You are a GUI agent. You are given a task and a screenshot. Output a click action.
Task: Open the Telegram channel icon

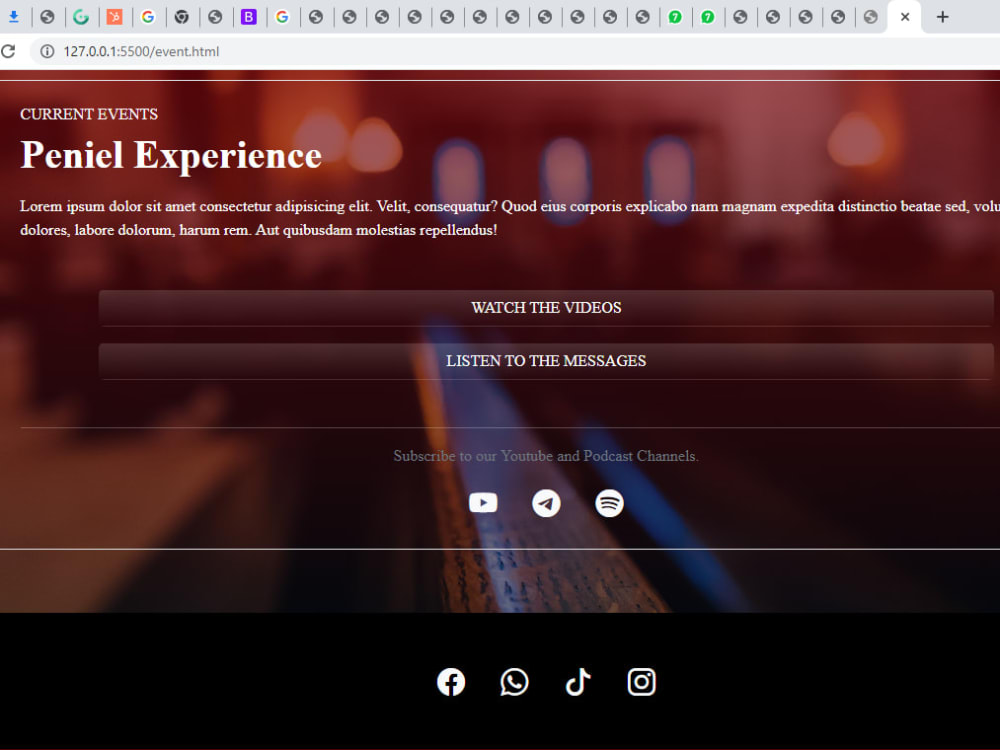(x=546, y=503)
